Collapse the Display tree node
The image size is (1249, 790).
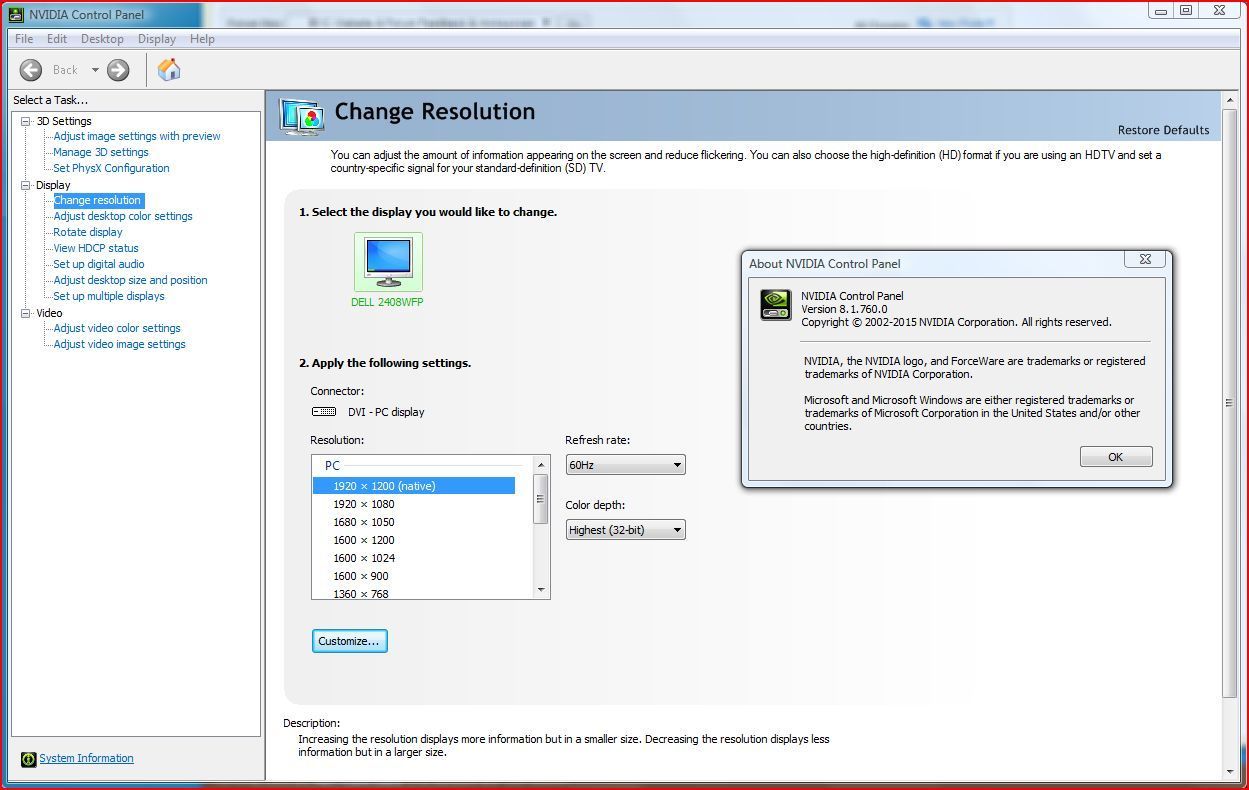pyautogui.click(x=26, y=185)
